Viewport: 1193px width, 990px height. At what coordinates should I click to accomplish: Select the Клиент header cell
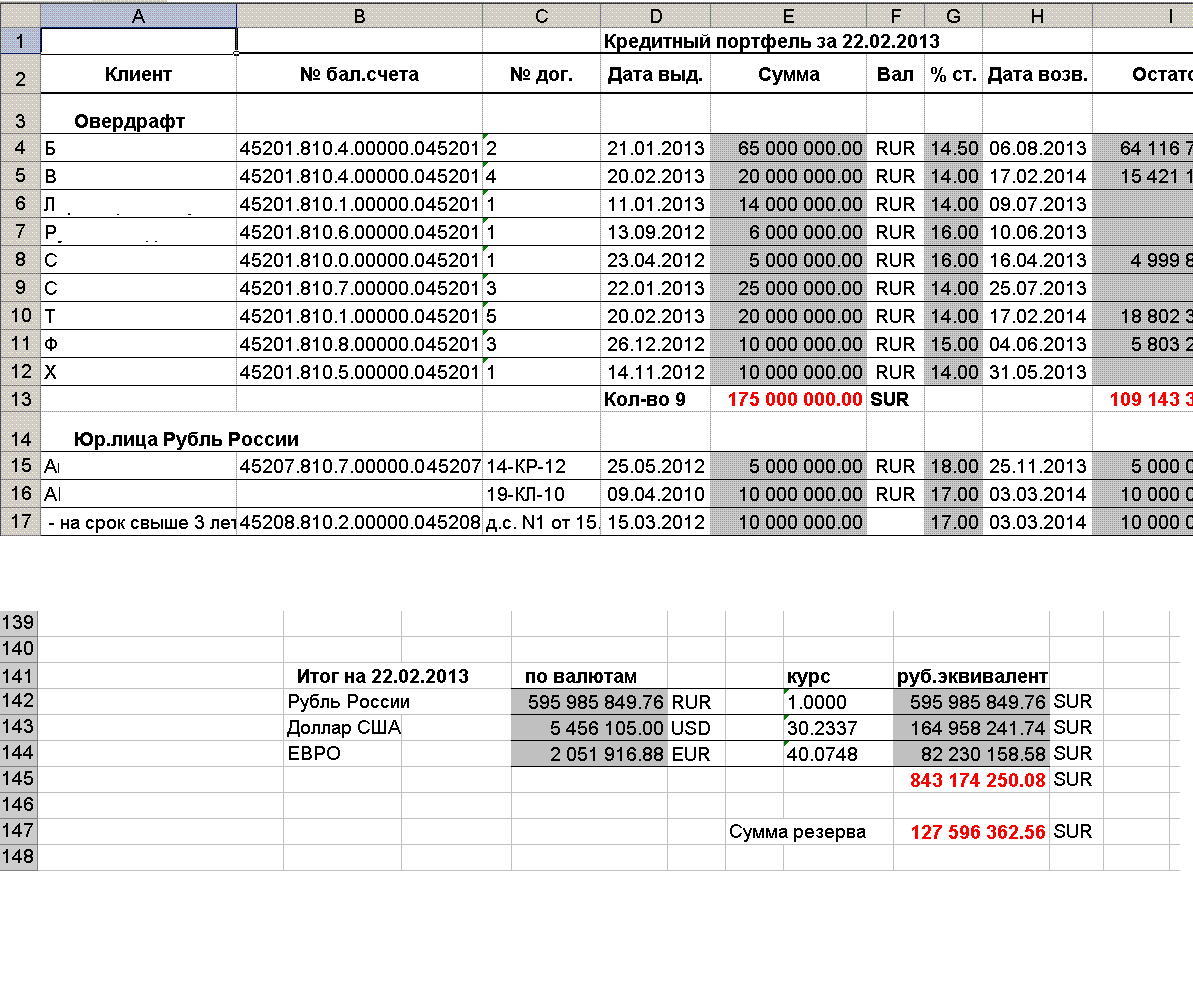click(138, 74)
